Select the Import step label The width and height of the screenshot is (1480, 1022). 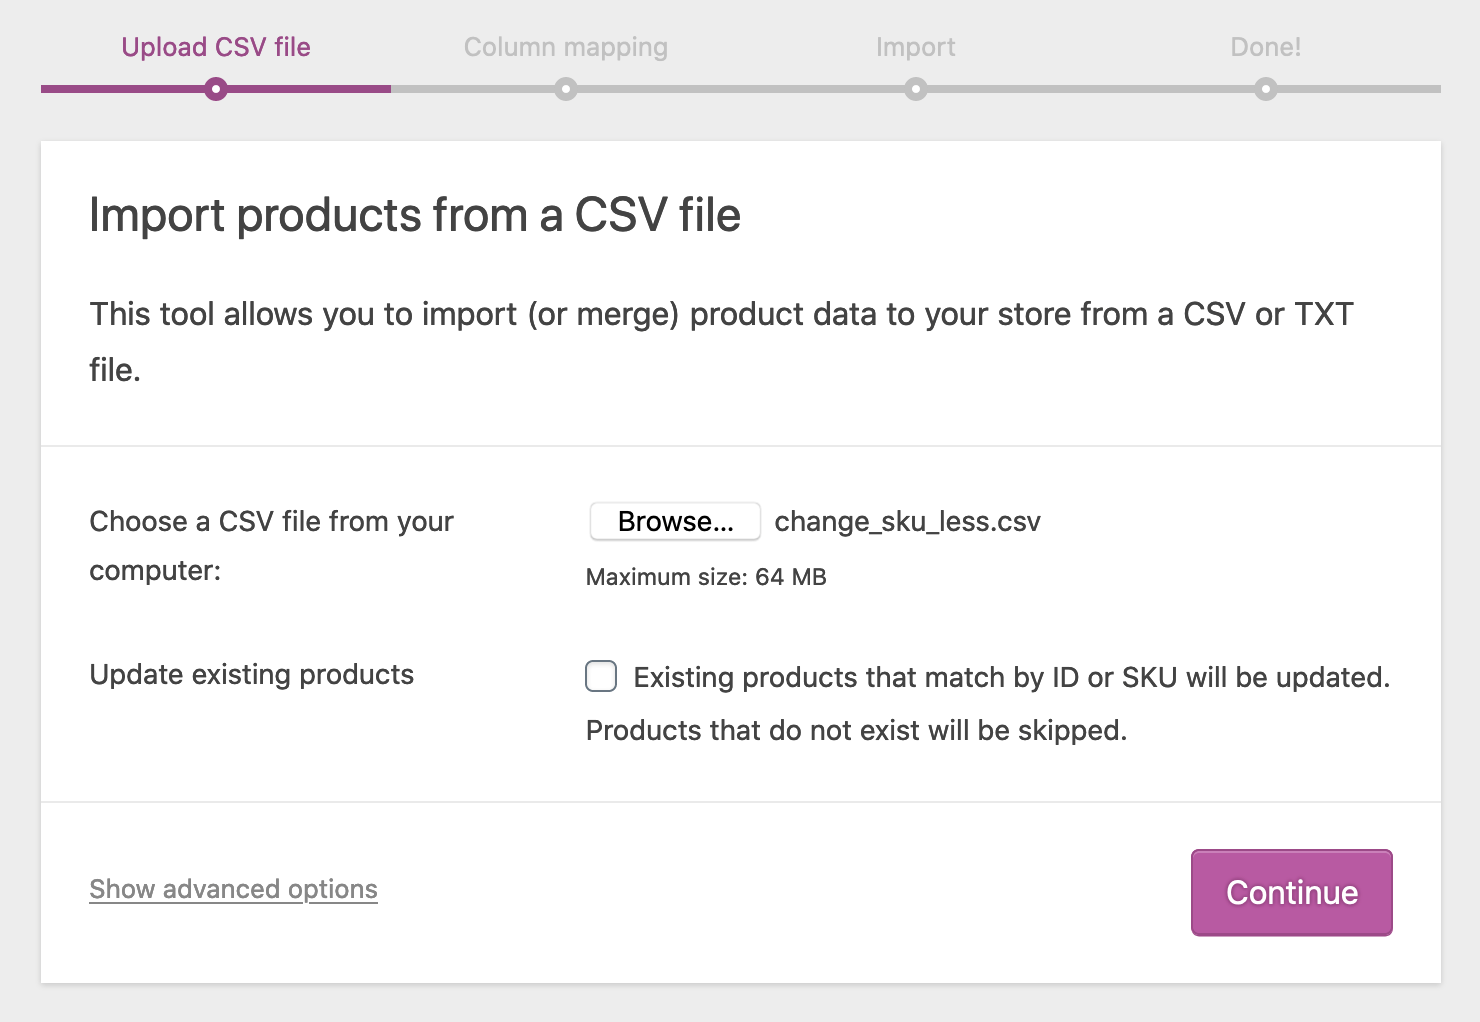[916, 47]
